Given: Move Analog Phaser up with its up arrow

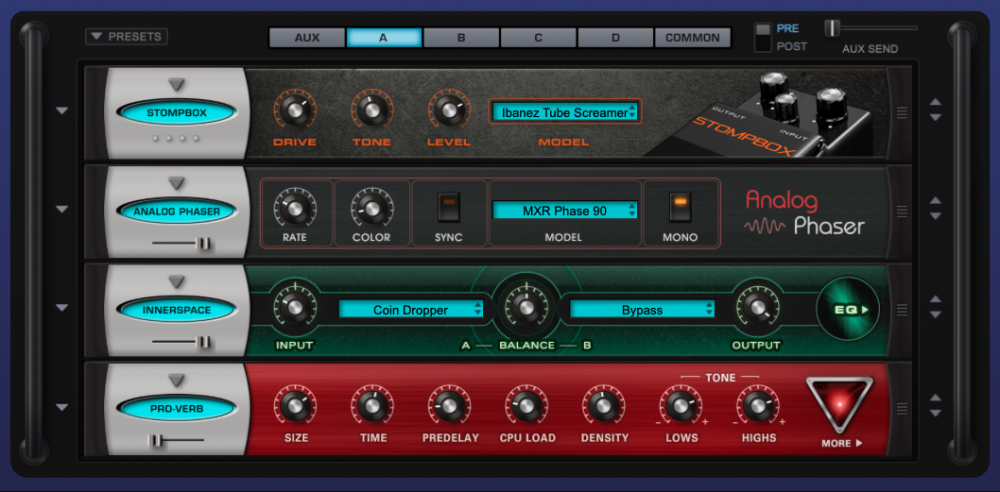Looking at the screenshot, I should pyautogui.click(x=935, y=200).
